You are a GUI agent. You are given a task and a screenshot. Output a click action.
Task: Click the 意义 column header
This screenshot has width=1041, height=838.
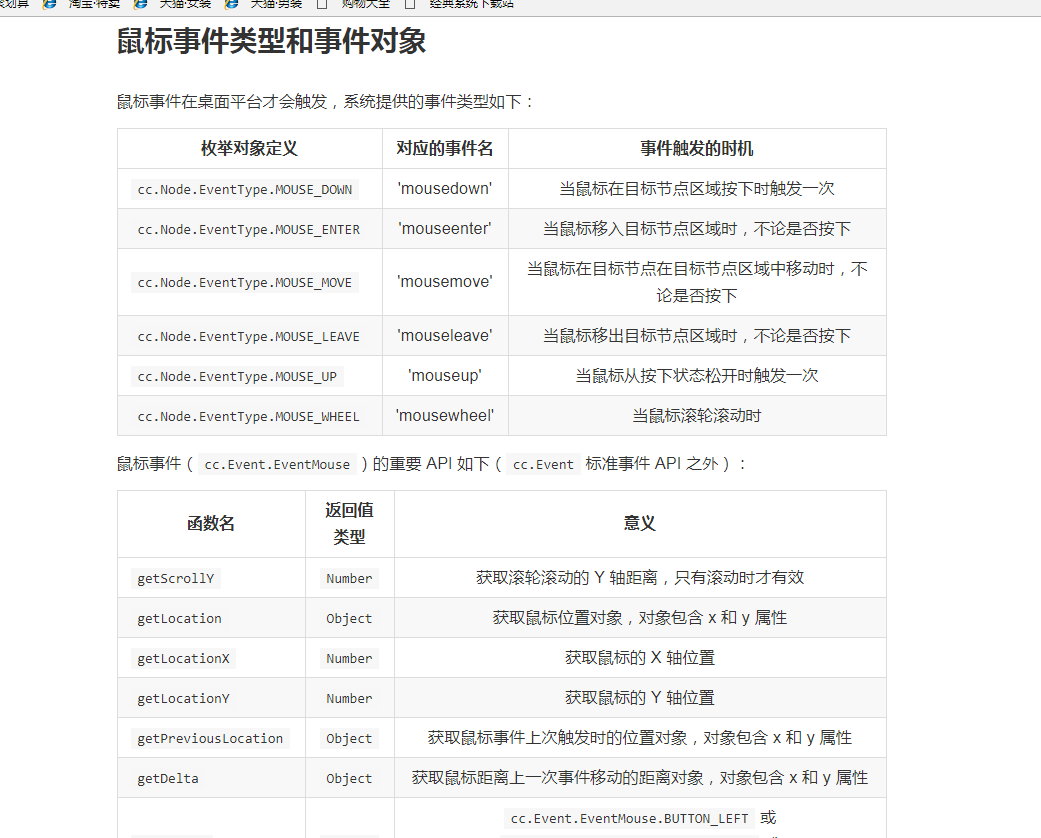click(640, 524)
